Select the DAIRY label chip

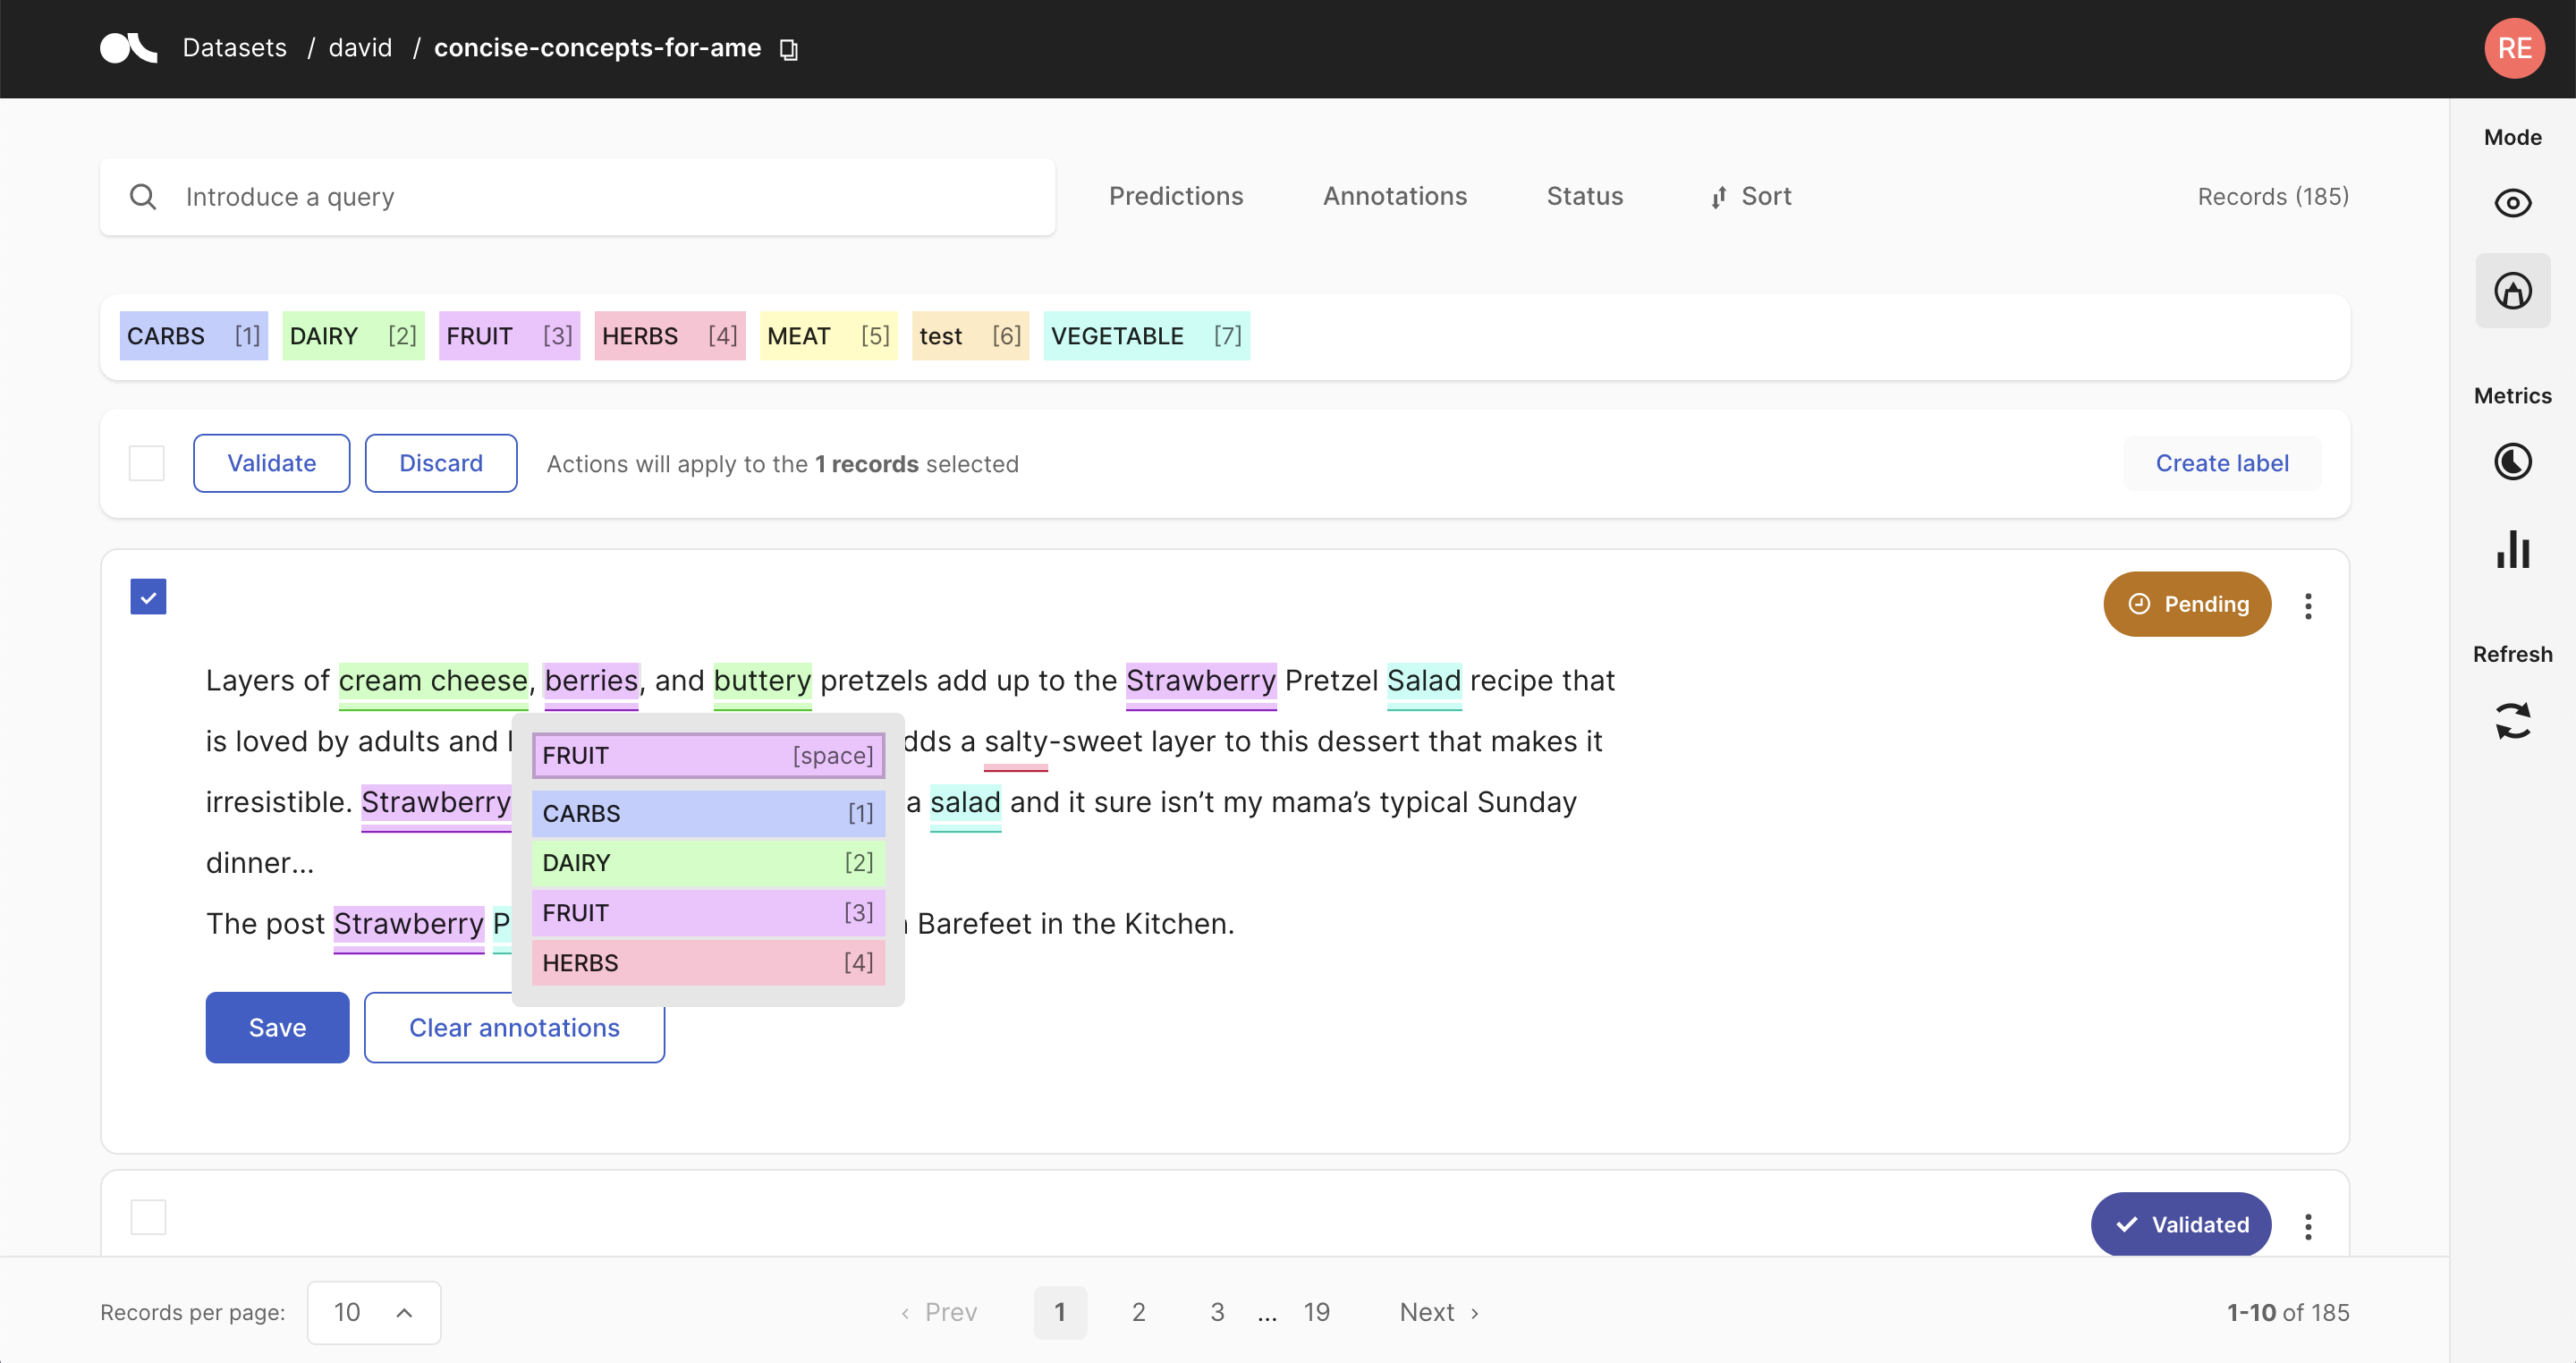pos(353,336)
